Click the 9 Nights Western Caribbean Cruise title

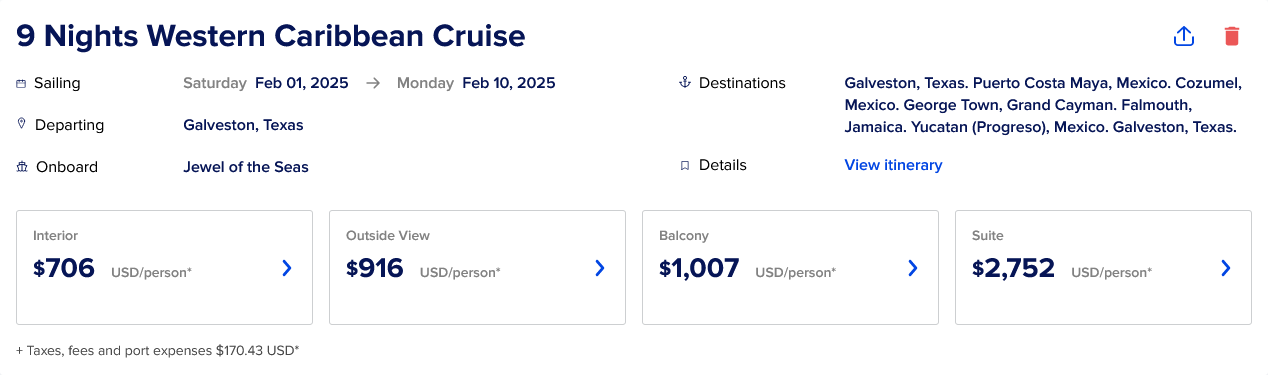(271, 37)
